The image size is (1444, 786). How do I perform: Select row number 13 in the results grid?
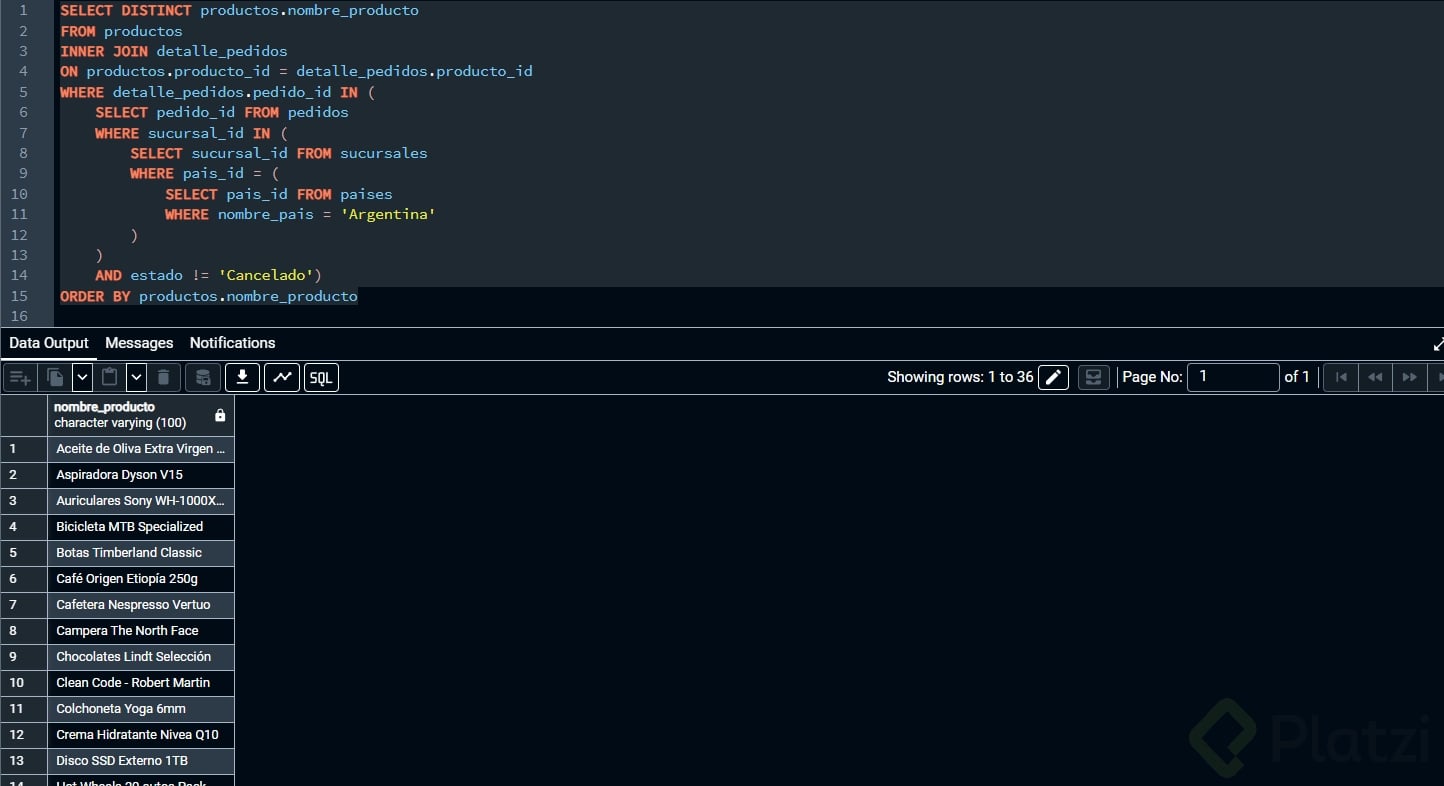coord(24,761)
